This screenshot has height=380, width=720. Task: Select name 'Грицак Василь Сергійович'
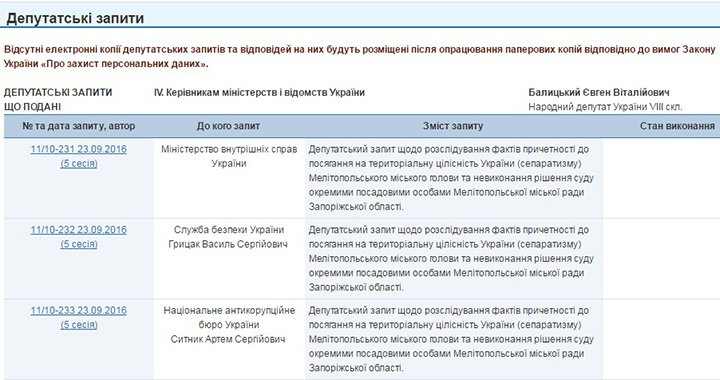[x=228, y=244]
